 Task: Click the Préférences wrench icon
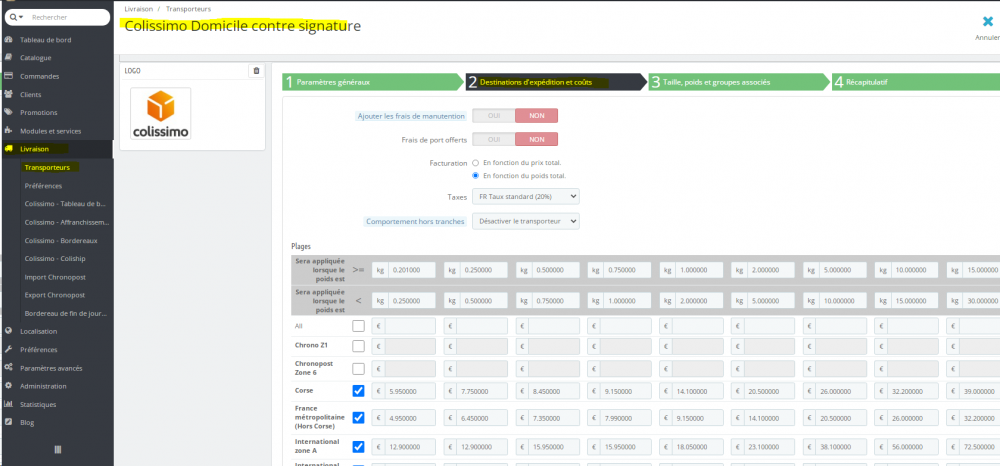(8, 349)
